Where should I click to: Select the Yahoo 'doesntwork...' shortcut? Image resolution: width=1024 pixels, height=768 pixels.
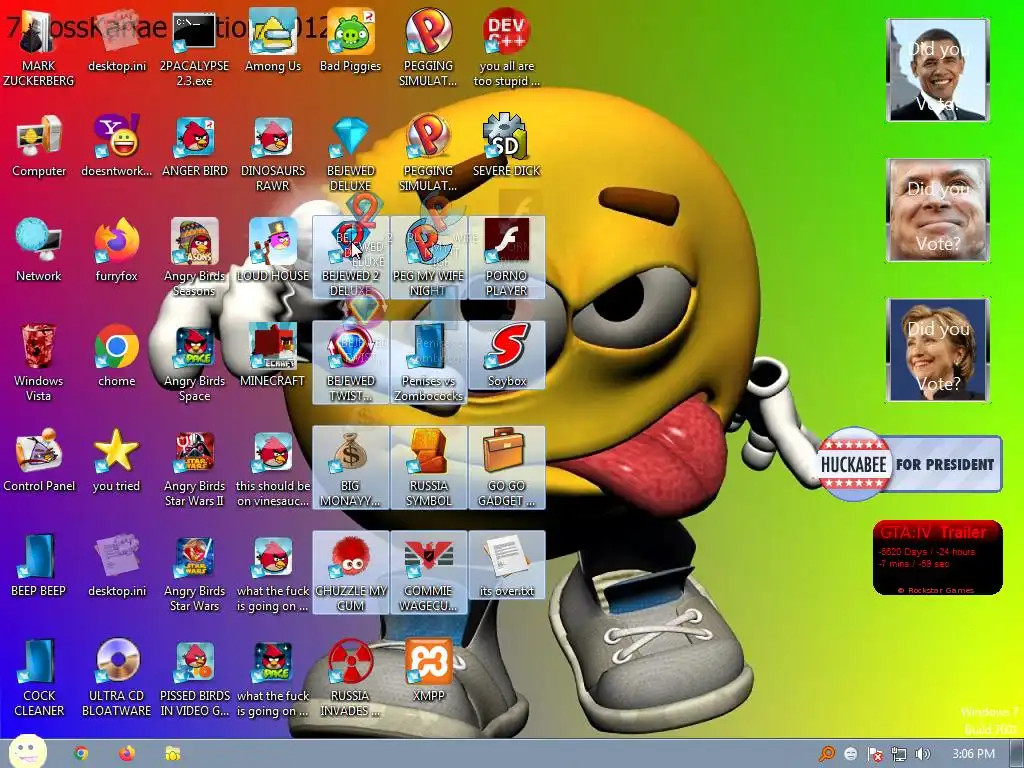[x=116, y=146]
